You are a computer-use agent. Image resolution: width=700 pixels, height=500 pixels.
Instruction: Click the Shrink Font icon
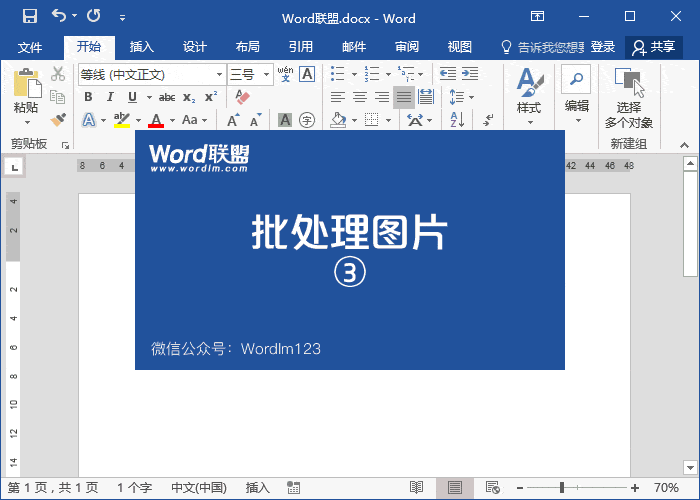[255, 120]
